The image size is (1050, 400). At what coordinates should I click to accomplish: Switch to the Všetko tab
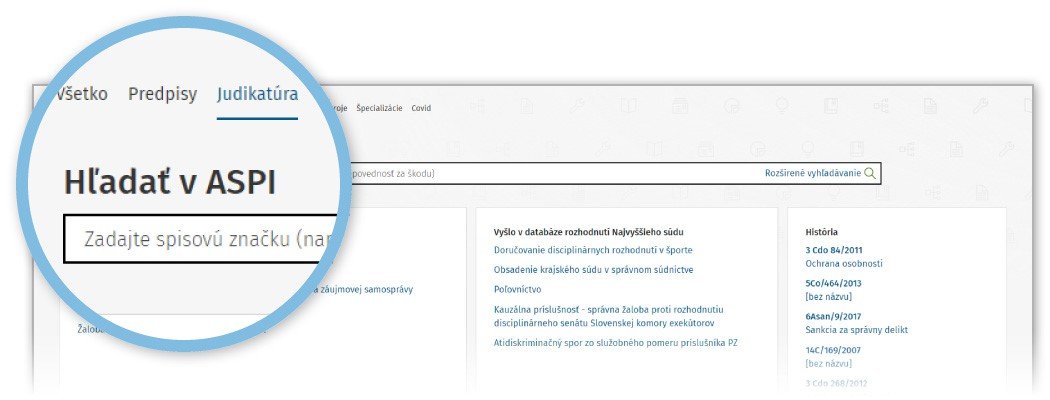coord(82,95)
